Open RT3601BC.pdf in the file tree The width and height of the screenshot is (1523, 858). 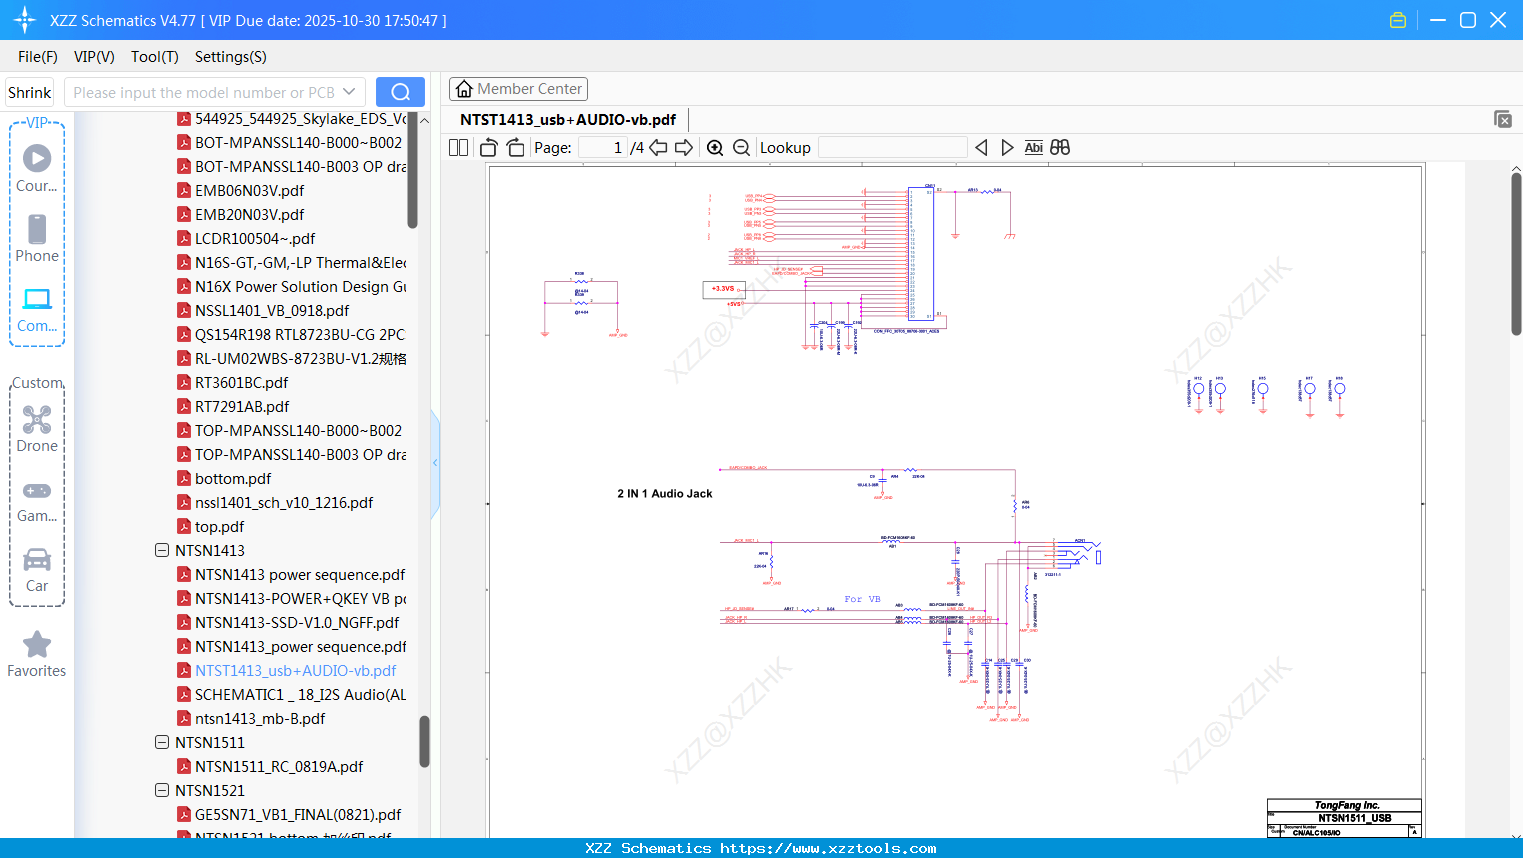[x=241, y=383]
